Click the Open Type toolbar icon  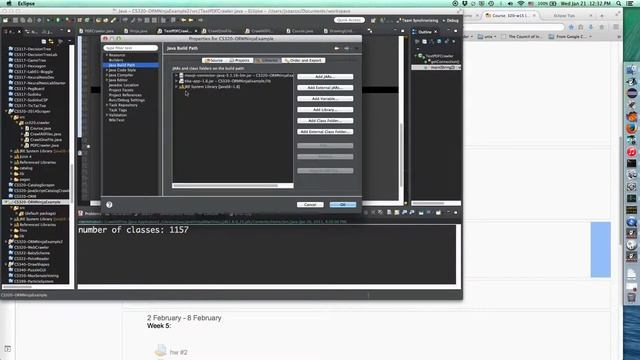point(98,20)
